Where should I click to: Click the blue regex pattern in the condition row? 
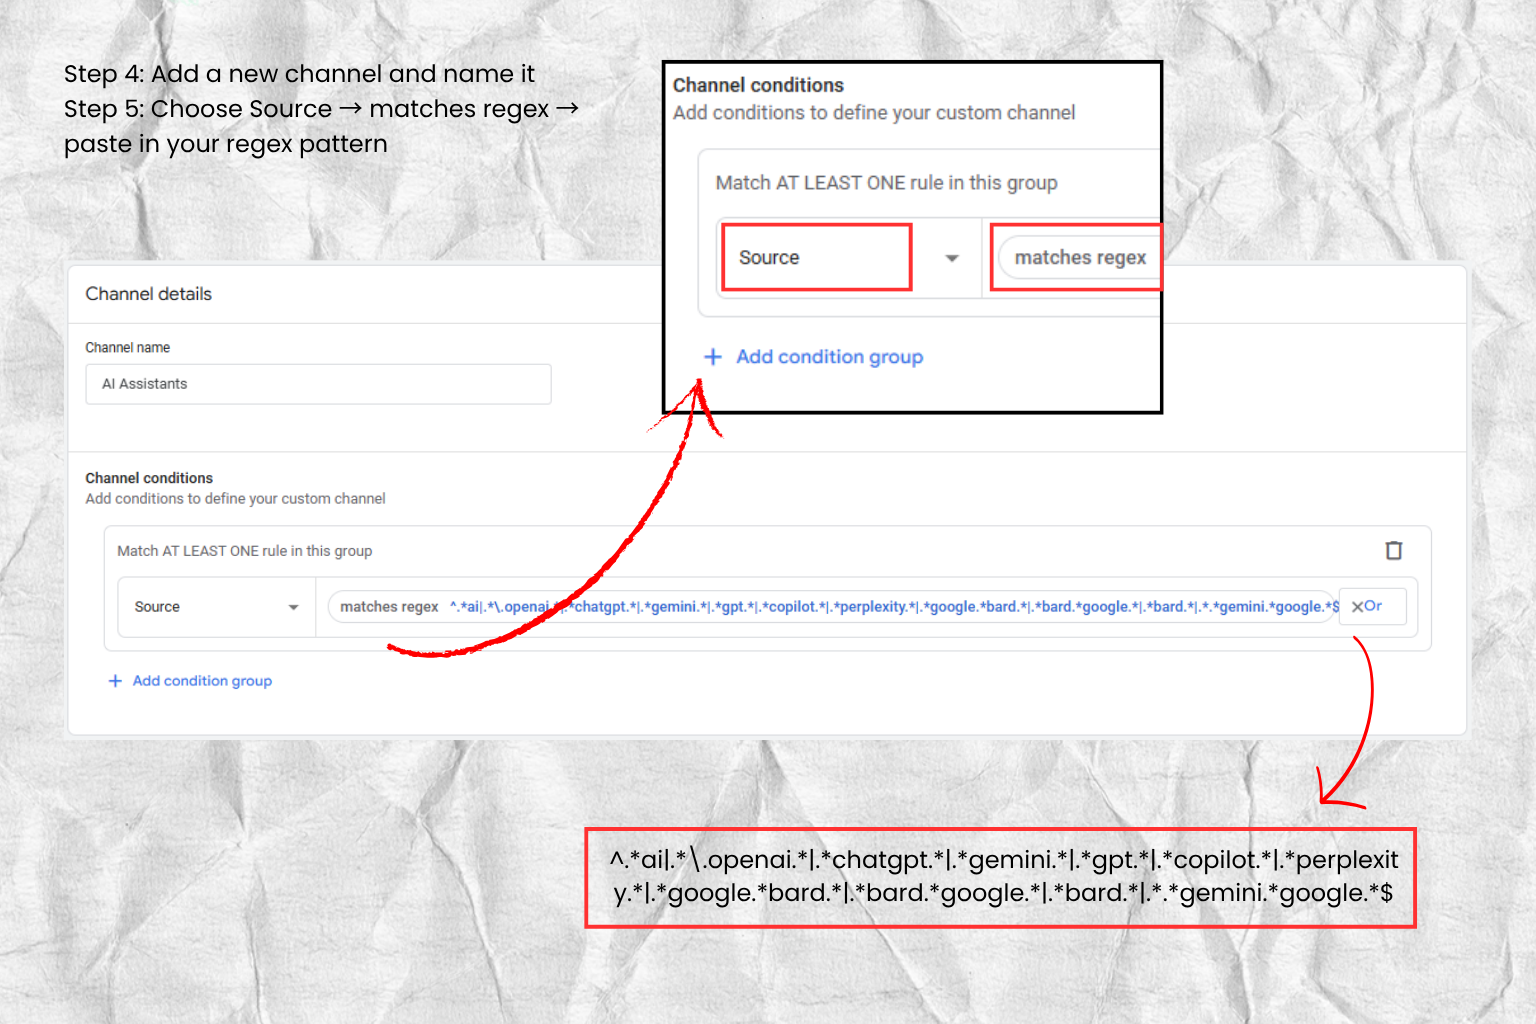coord(894,607)
